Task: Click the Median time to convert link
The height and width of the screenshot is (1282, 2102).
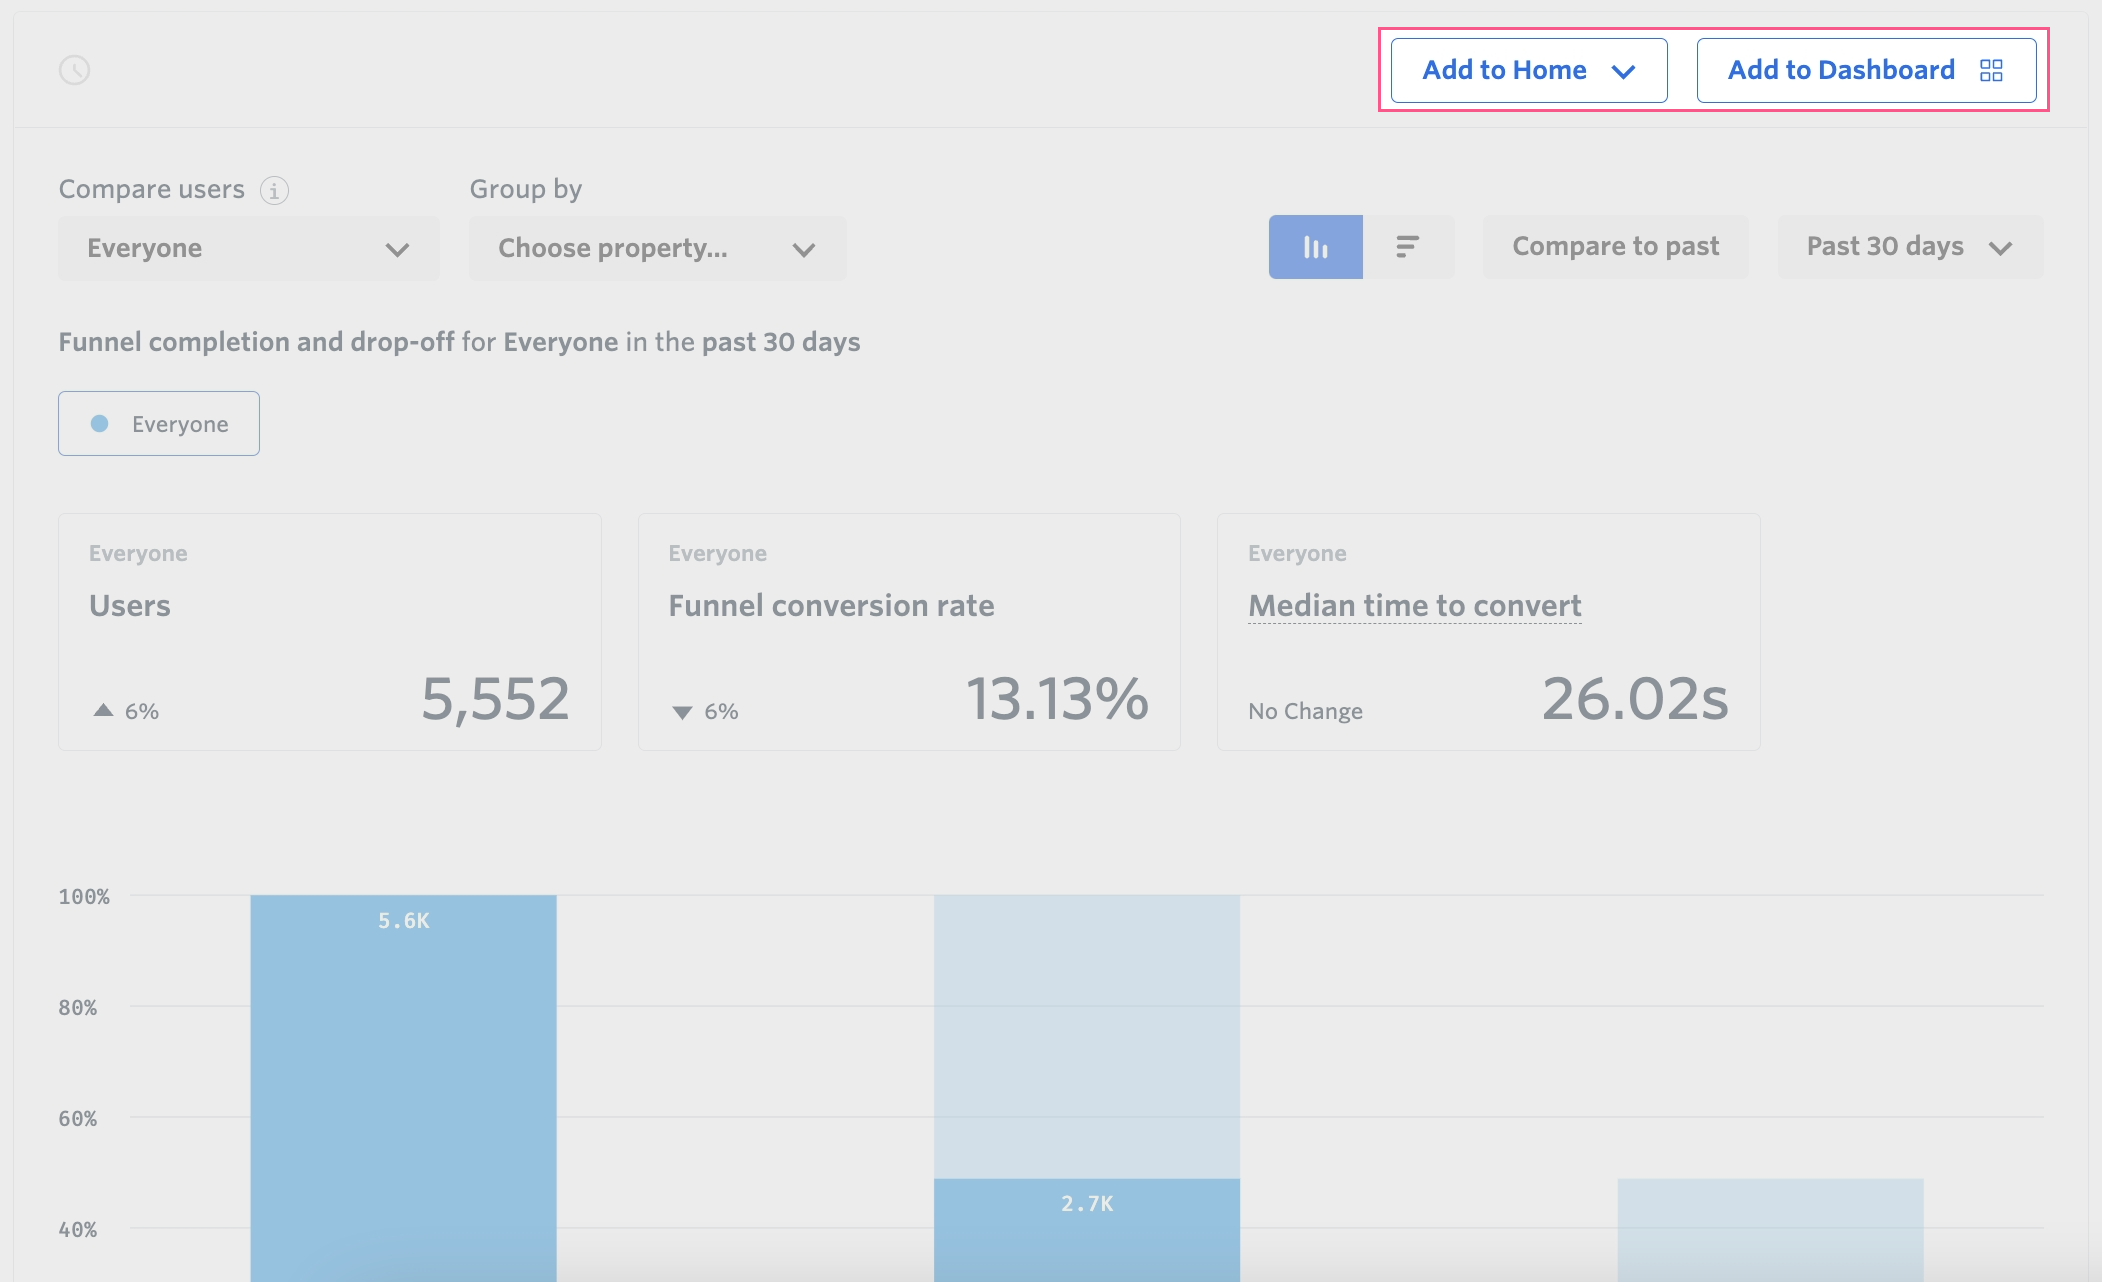Action: (1414, 606)
